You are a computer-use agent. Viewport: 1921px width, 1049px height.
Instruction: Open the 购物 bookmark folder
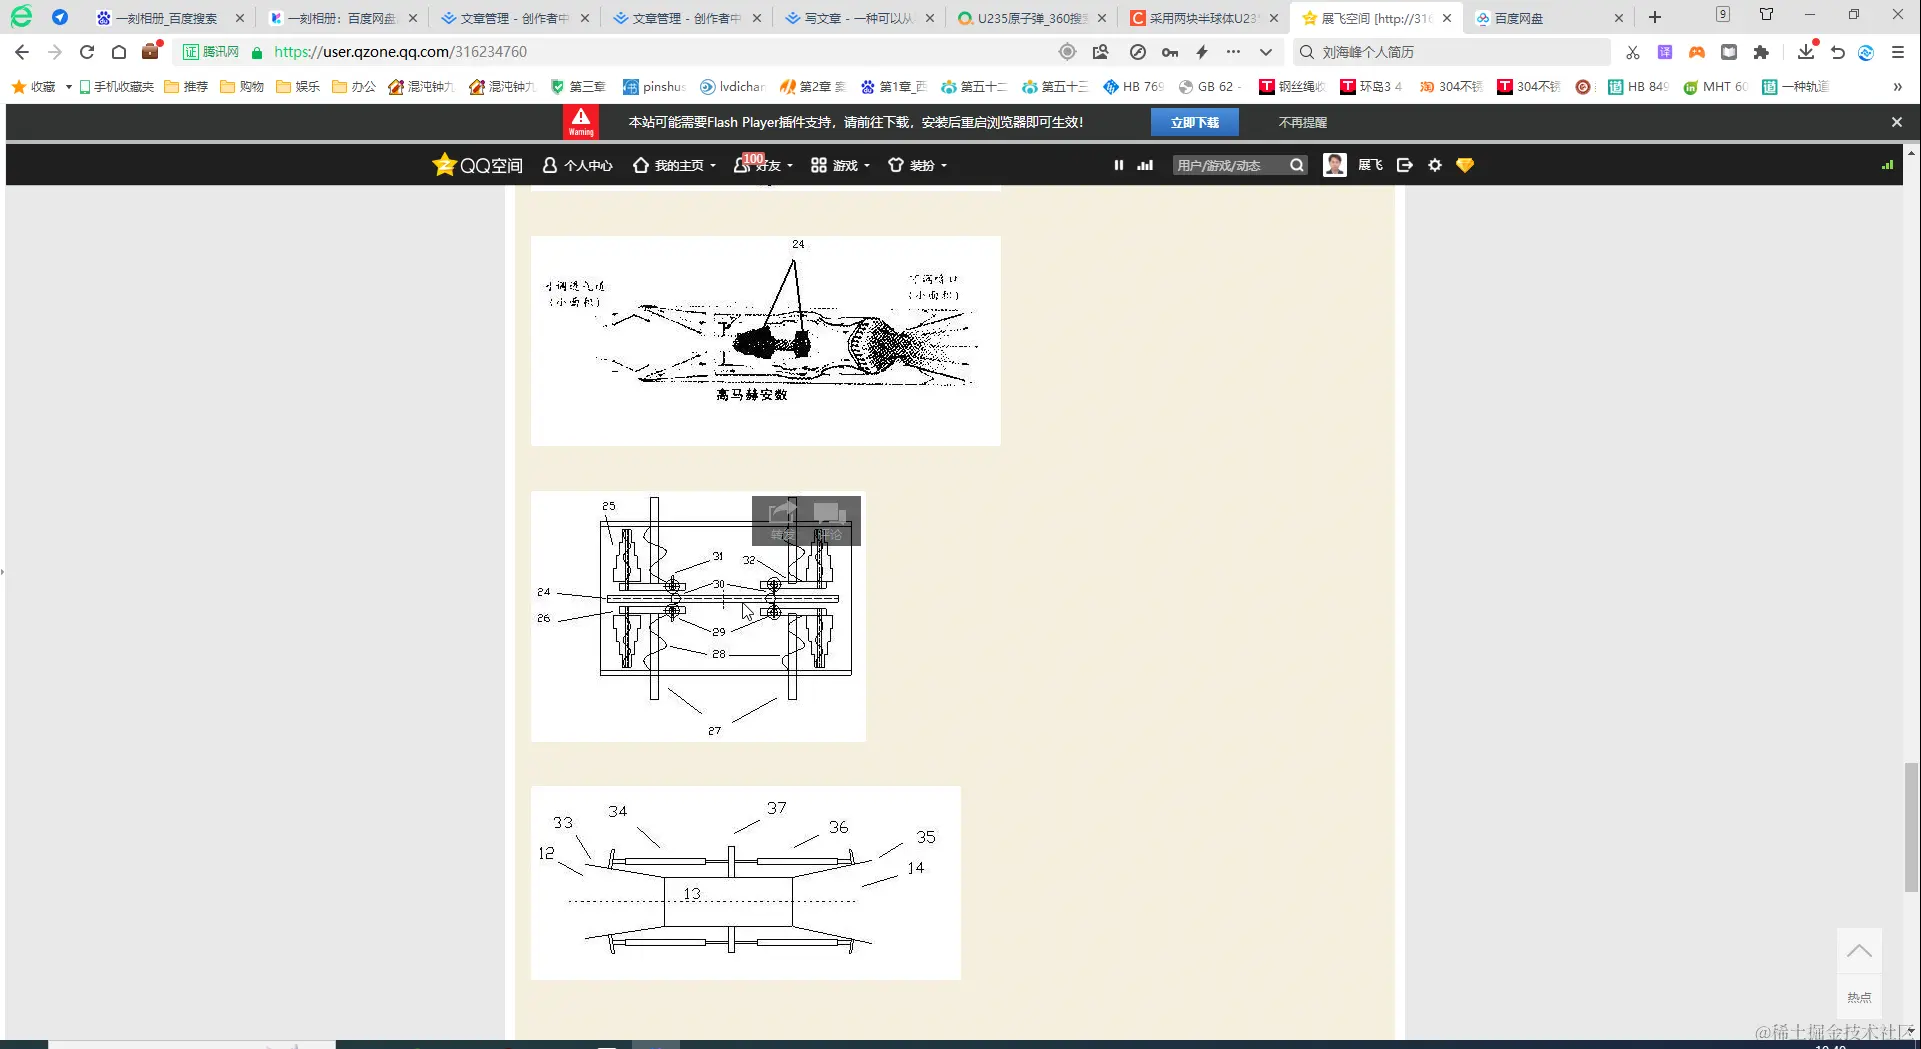point(242,87)
